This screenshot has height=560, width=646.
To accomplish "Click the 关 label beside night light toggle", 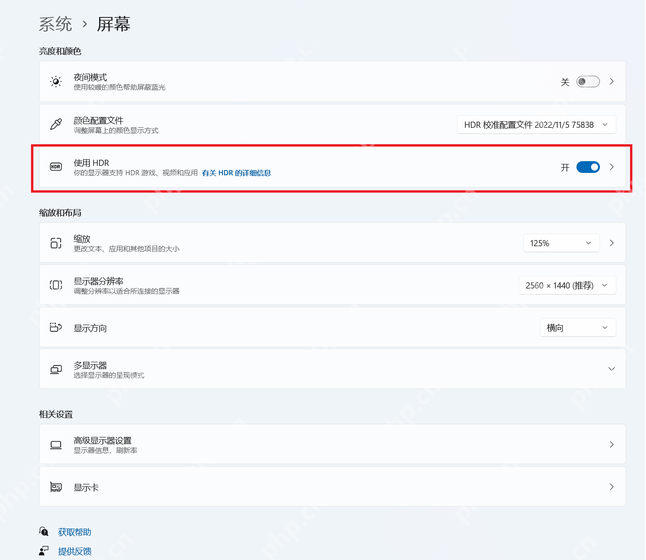I will pos(565,82).
